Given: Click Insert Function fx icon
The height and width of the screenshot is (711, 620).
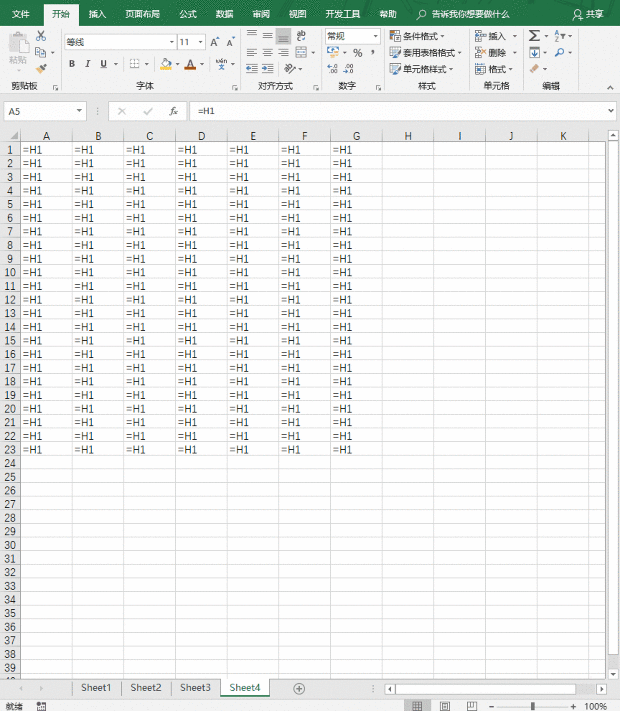Looking at the screenshot, I should [x=173, y=111].
